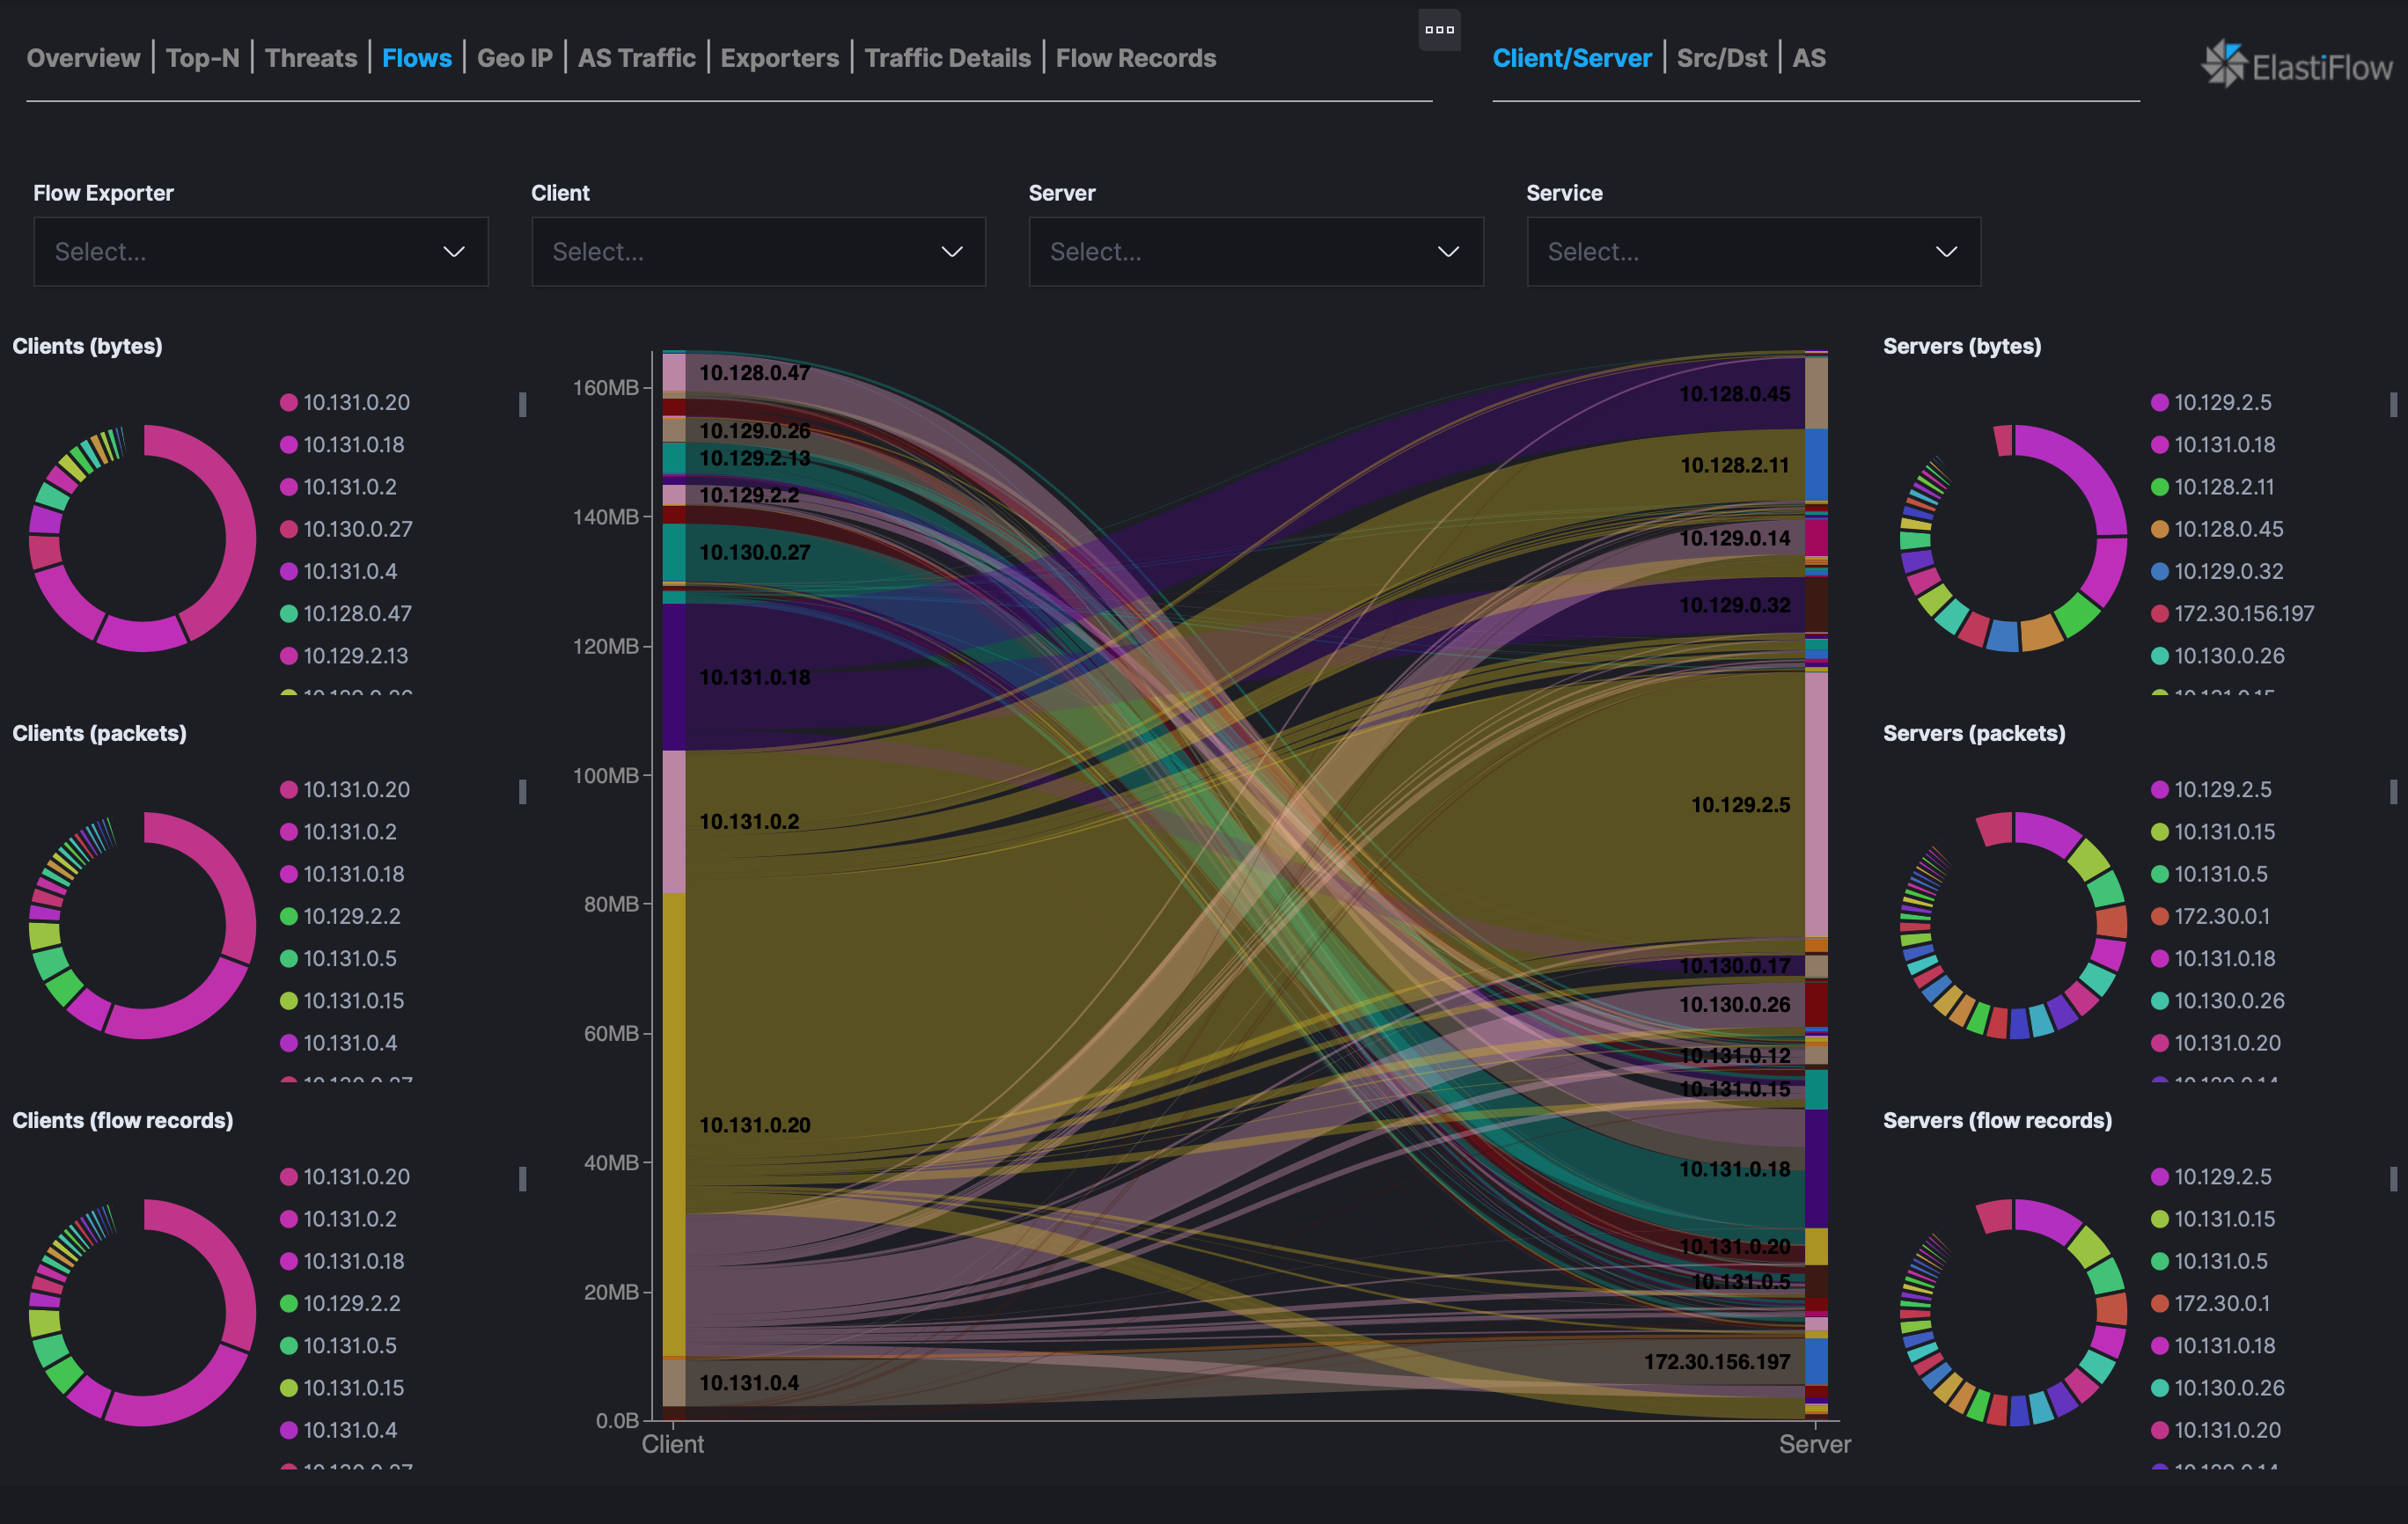Screen dimensions: 2408x1524
Task: Toggle 10.129.2.5 legend dot in Servers (bytes)
Action: pyautogui.click(x=2160, y=402)
